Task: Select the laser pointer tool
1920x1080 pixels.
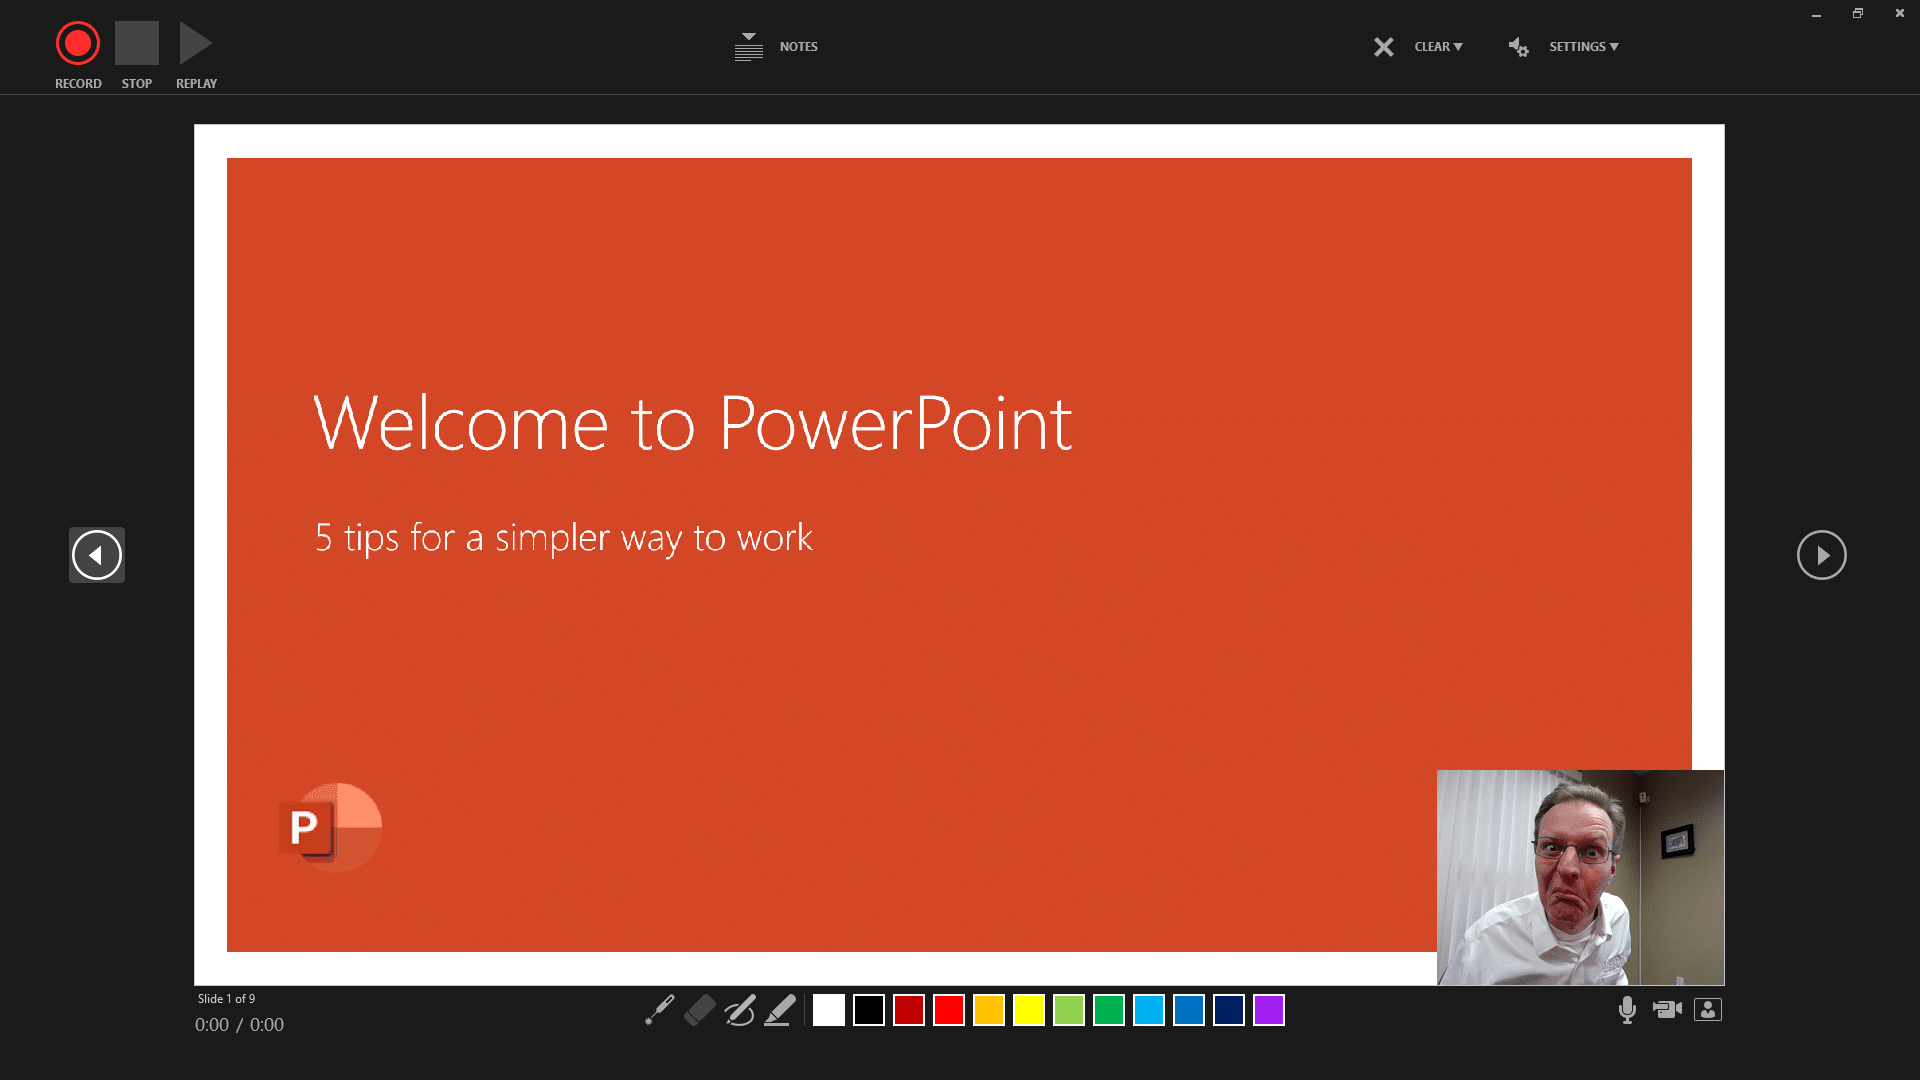Action: click(660, 1010)
